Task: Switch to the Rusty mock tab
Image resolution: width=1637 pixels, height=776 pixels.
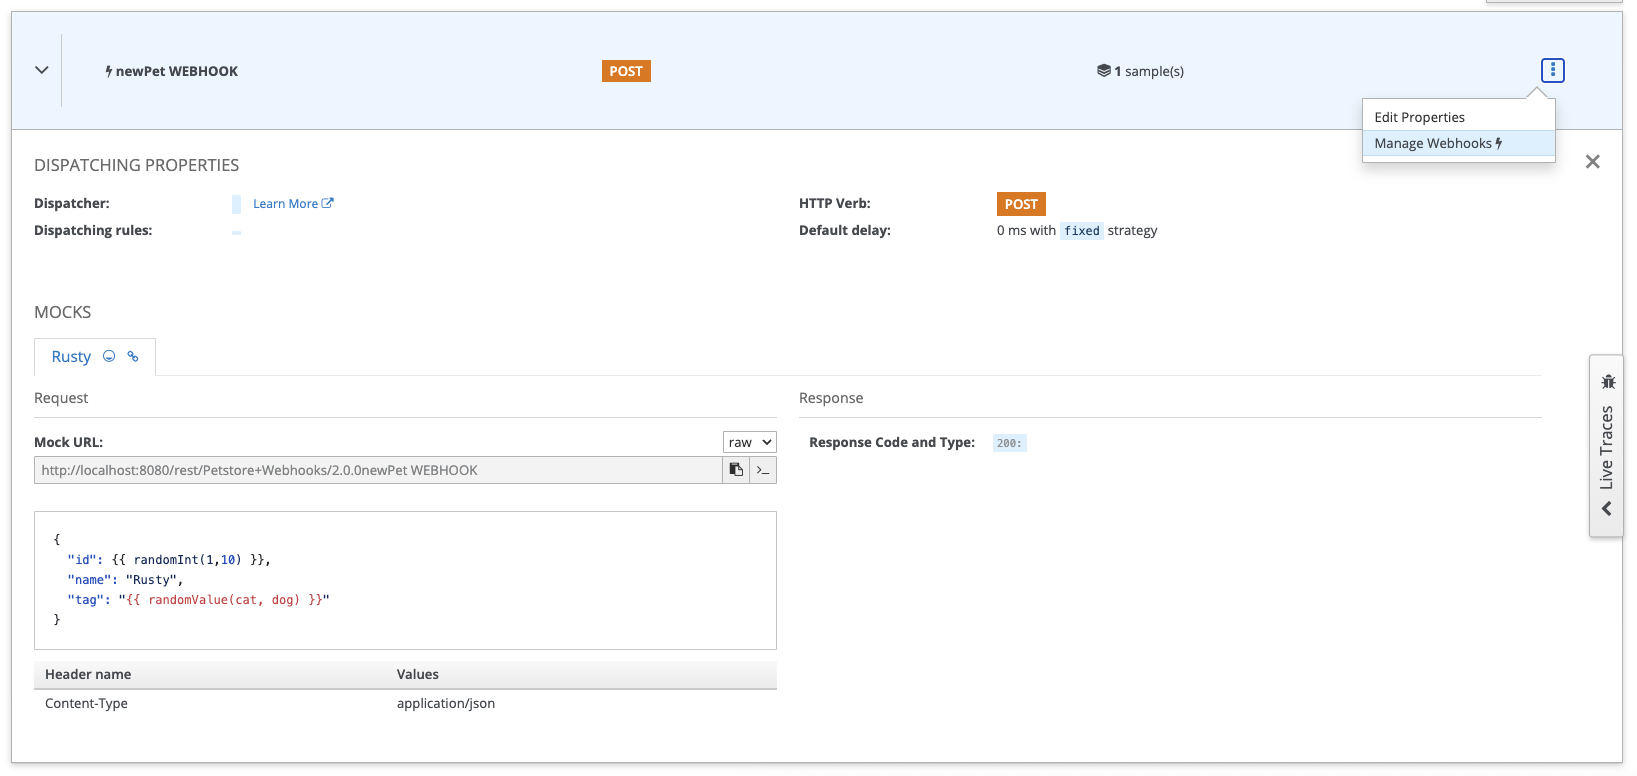Action: coord(71,357)
